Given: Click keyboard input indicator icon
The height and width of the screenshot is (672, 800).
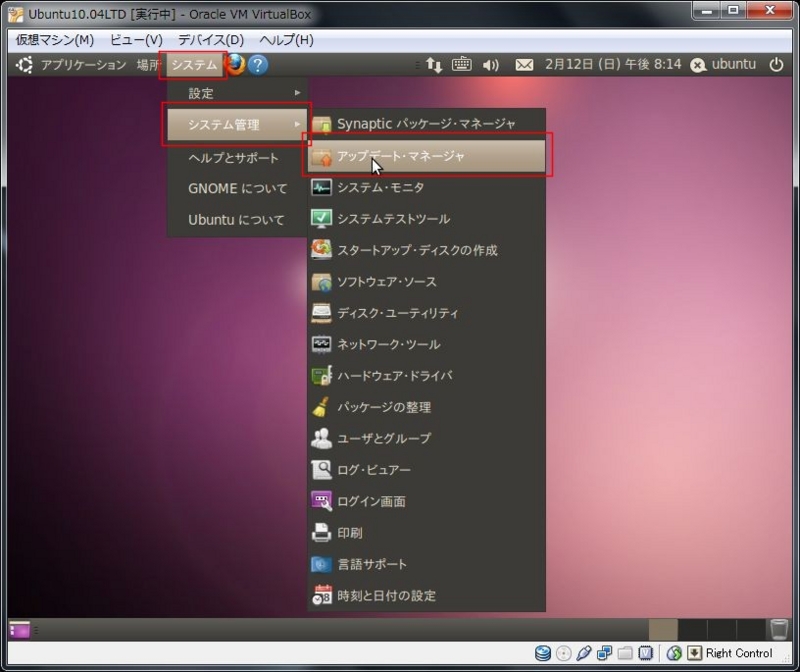Looking at the screenshot, I should (x=462, y=64).
